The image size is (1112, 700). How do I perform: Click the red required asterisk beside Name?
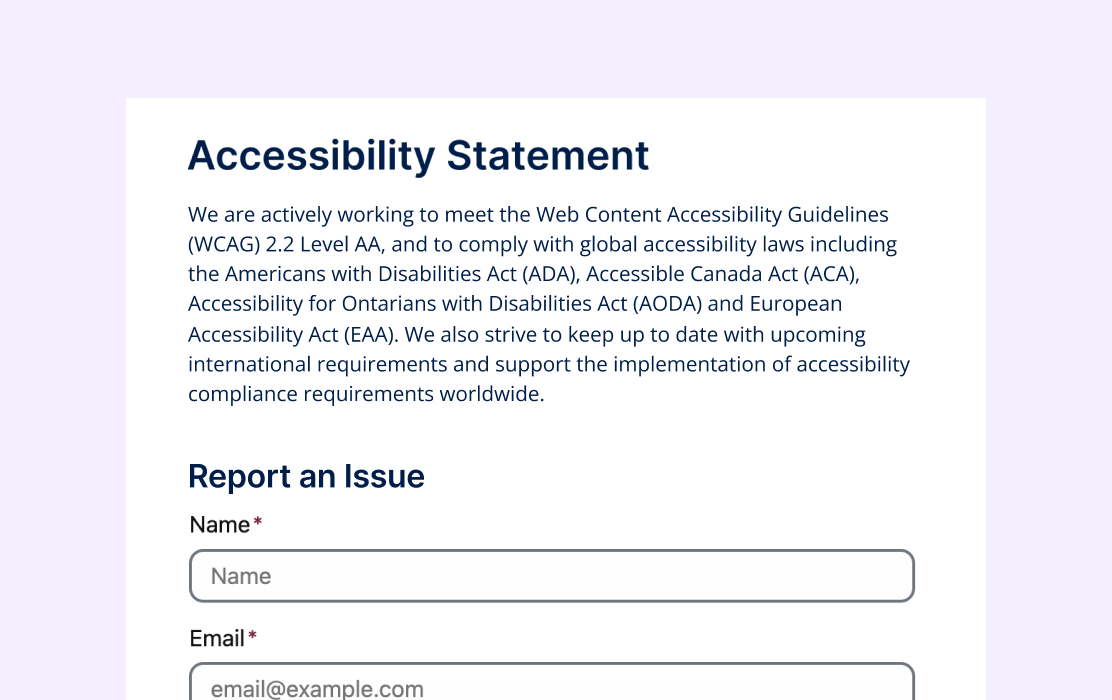(258, 524)
